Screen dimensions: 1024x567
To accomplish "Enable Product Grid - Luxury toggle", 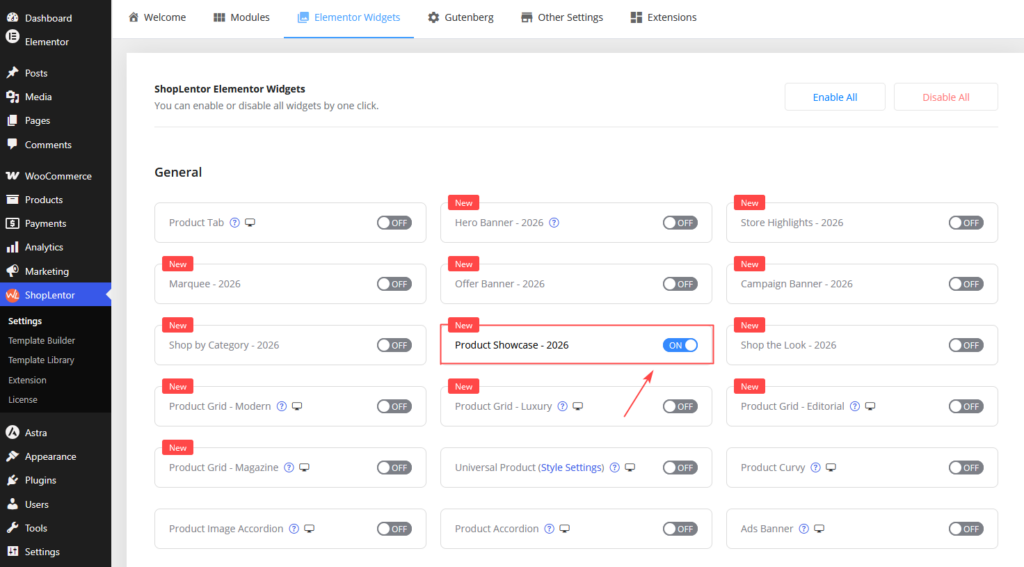I will coord(680,406).
